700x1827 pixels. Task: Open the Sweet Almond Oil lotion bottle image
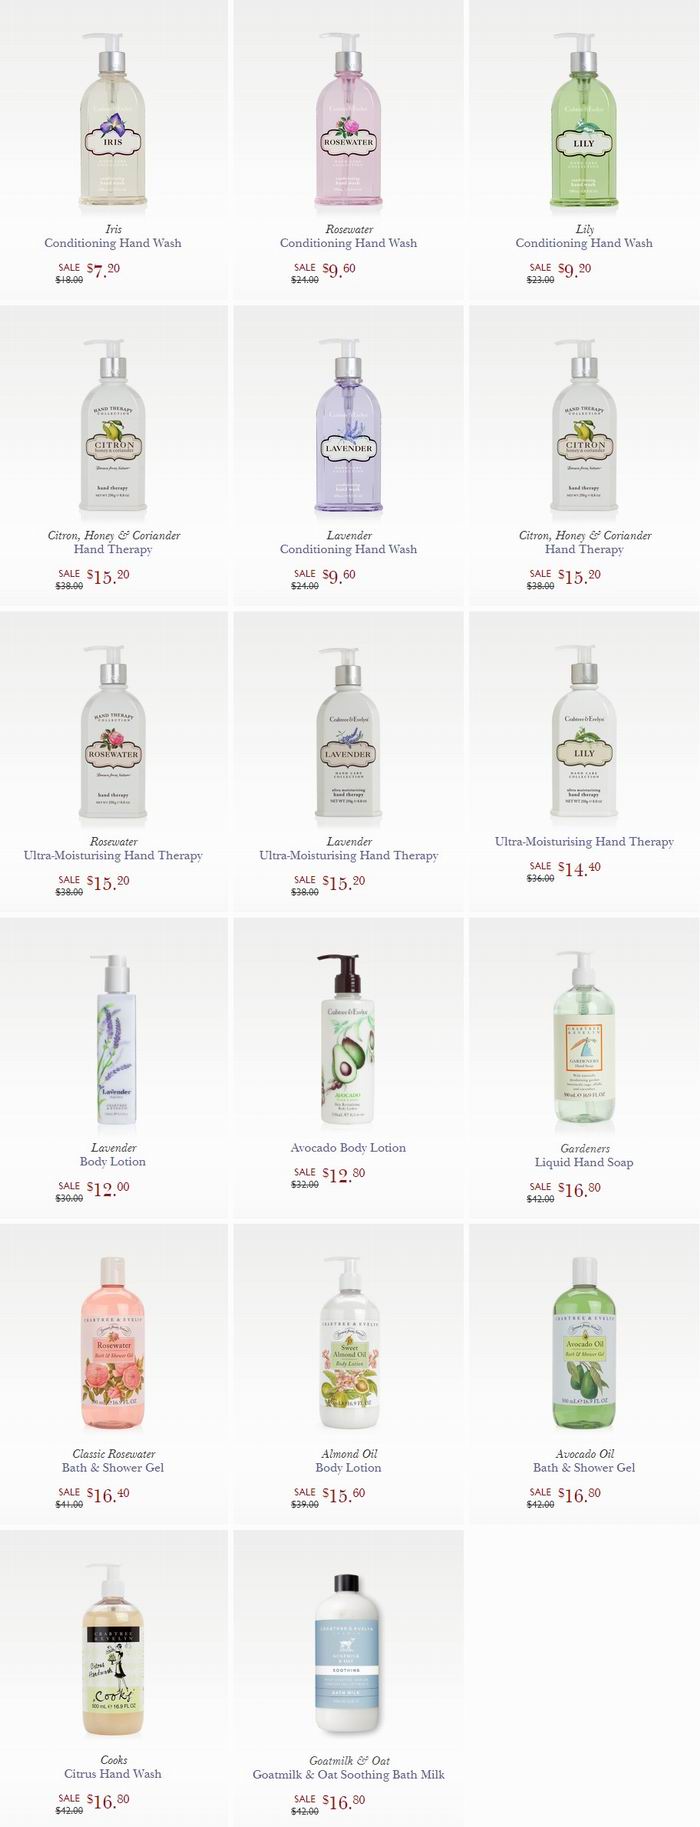tap(348, 1345)
